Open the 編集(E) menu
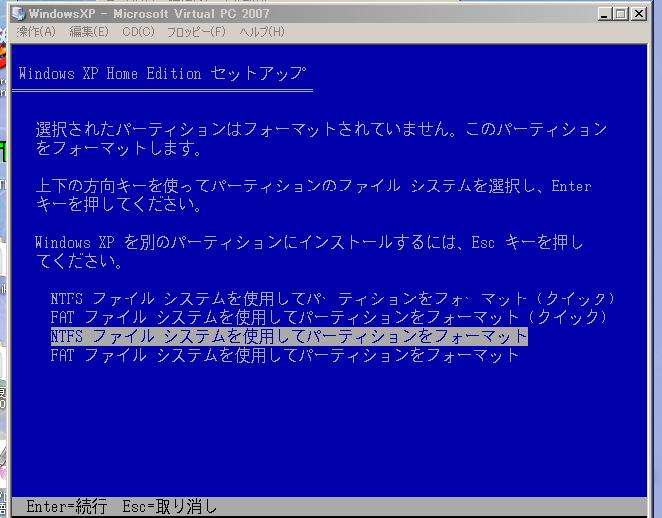662x518 pixels. coord(89,32)
